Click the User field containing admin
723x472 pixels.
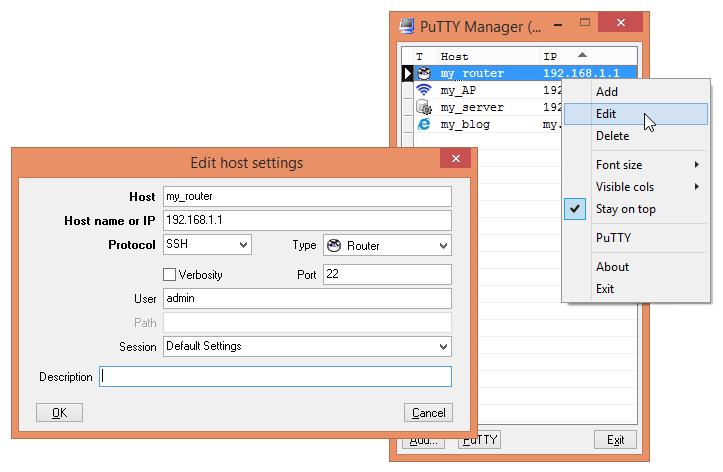(x=307, y=298)
